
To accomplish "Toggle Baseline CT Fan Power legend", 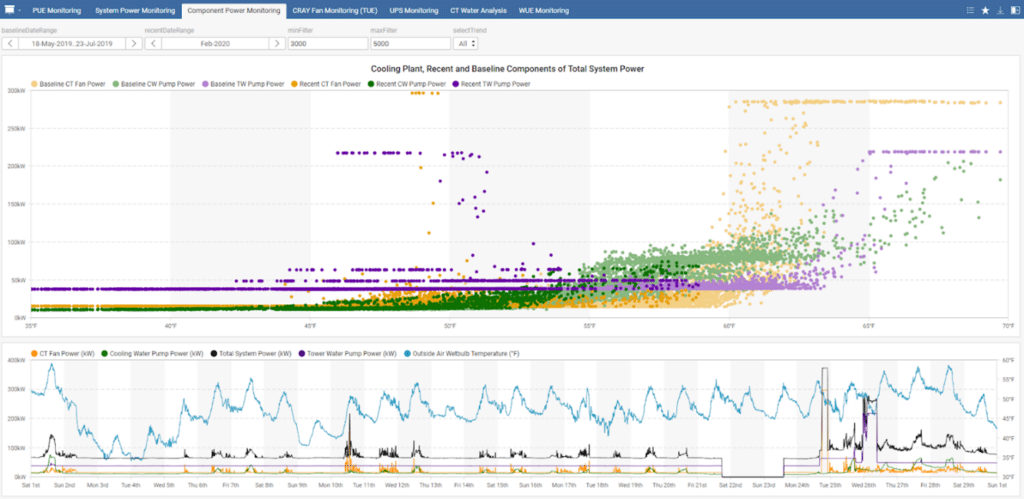I will [68, 84].
